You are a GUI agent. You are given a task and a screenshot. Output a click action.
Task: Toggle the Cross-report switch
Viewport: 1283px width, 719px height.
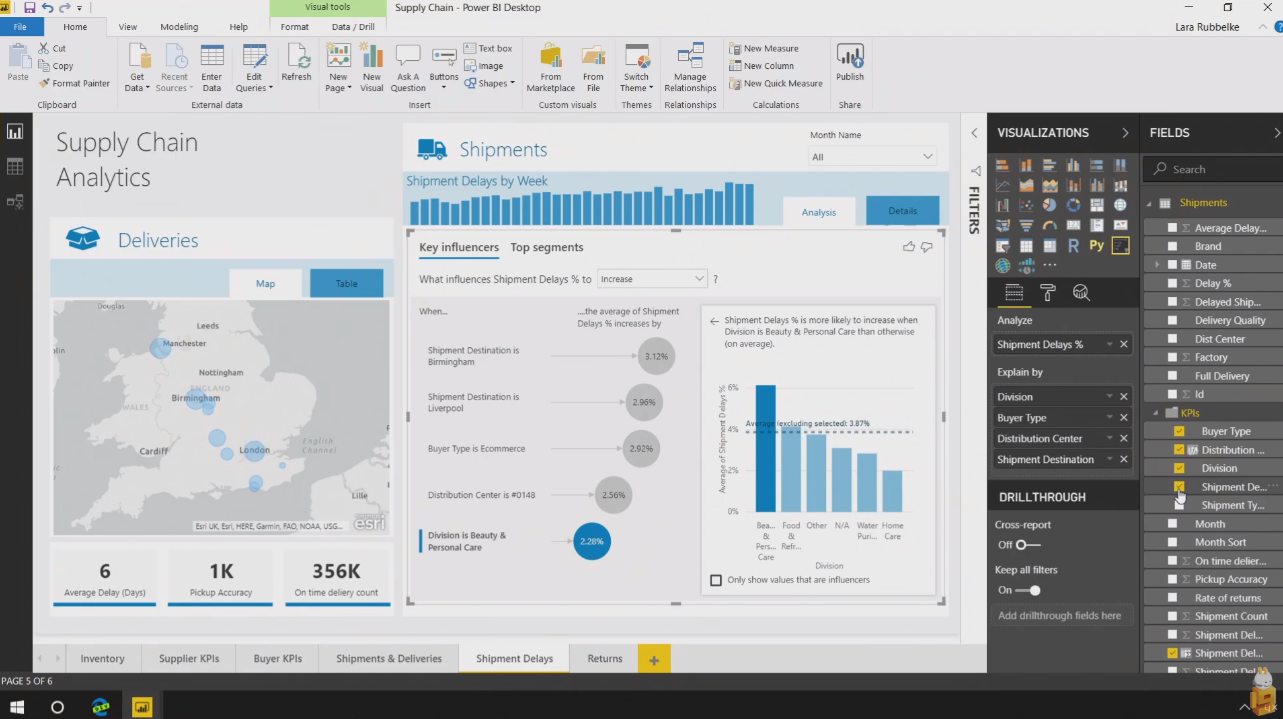pos(1027,545)
